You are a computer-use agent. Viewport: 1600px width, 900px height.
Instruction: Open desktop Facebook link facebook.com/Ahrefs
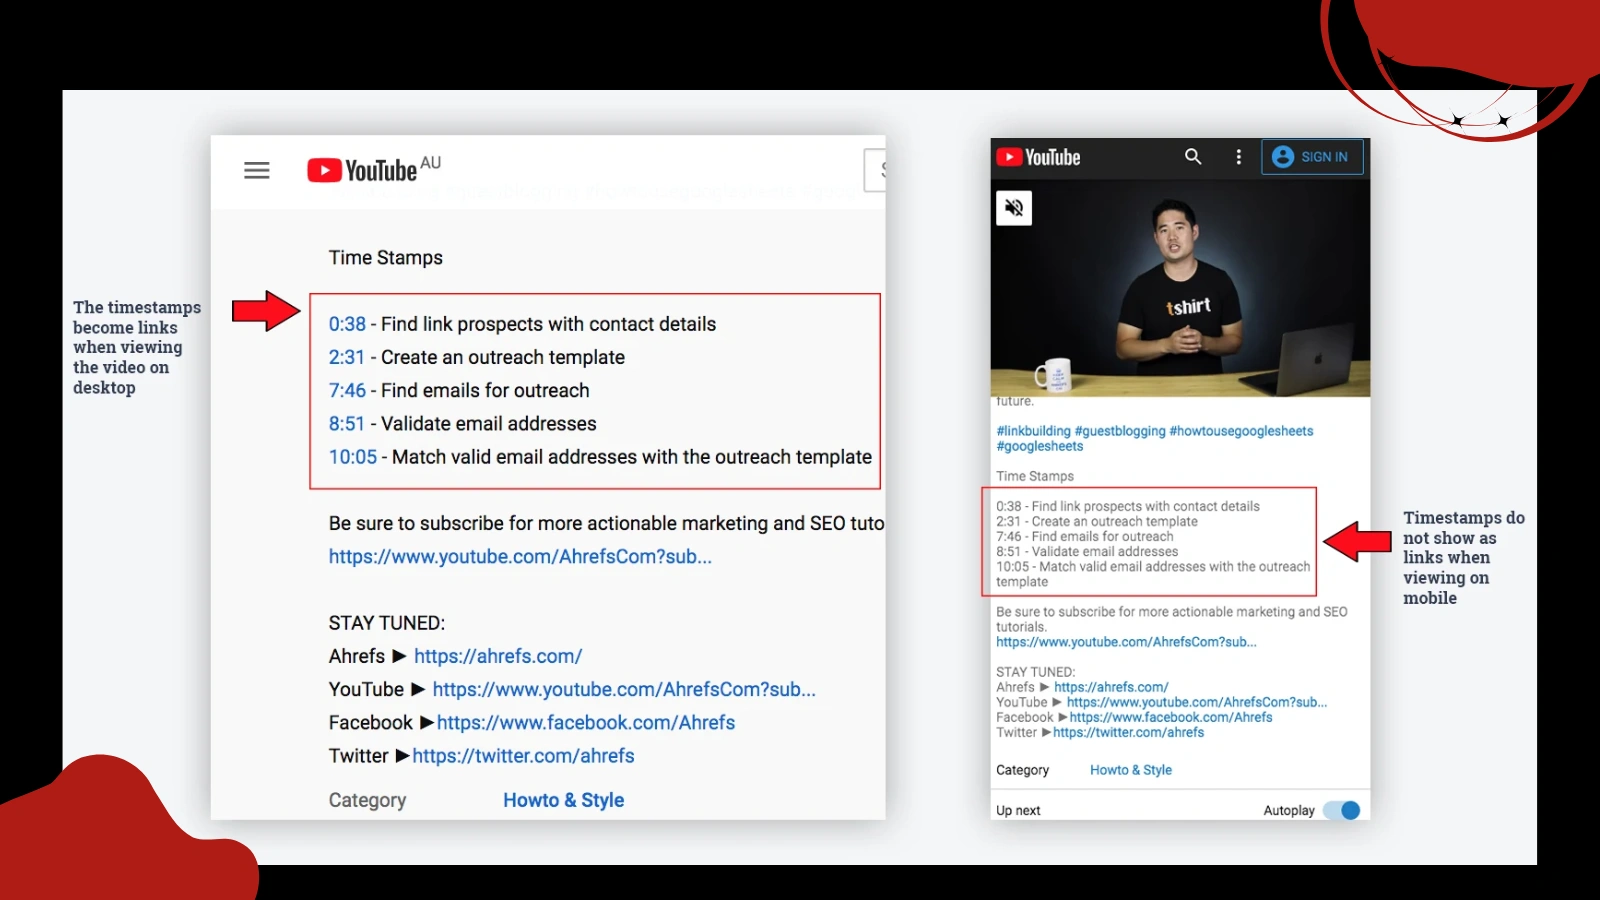pyautogui.click(x=586, y=723)
